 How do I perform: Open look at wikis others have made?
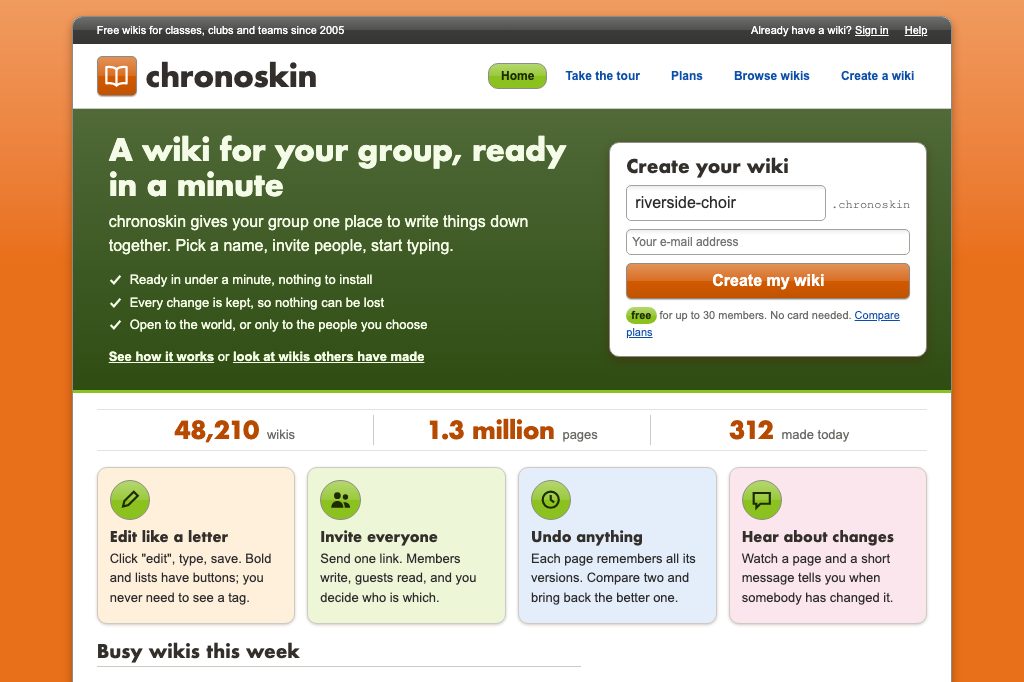click(x=328, y=357)
